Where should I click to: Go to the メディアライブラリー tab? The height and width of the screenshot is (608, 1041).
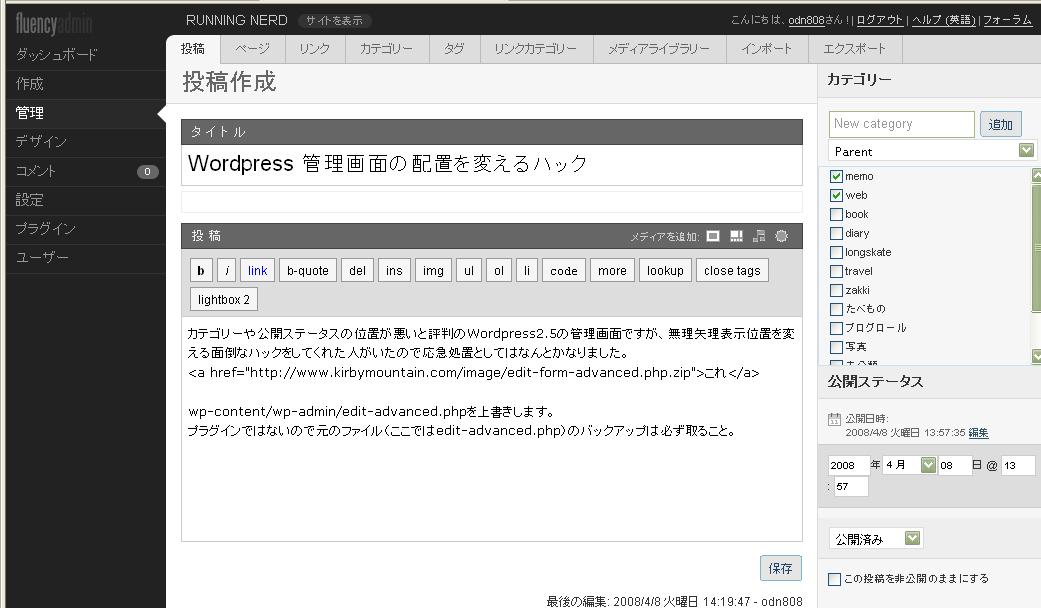coord(659,49)
